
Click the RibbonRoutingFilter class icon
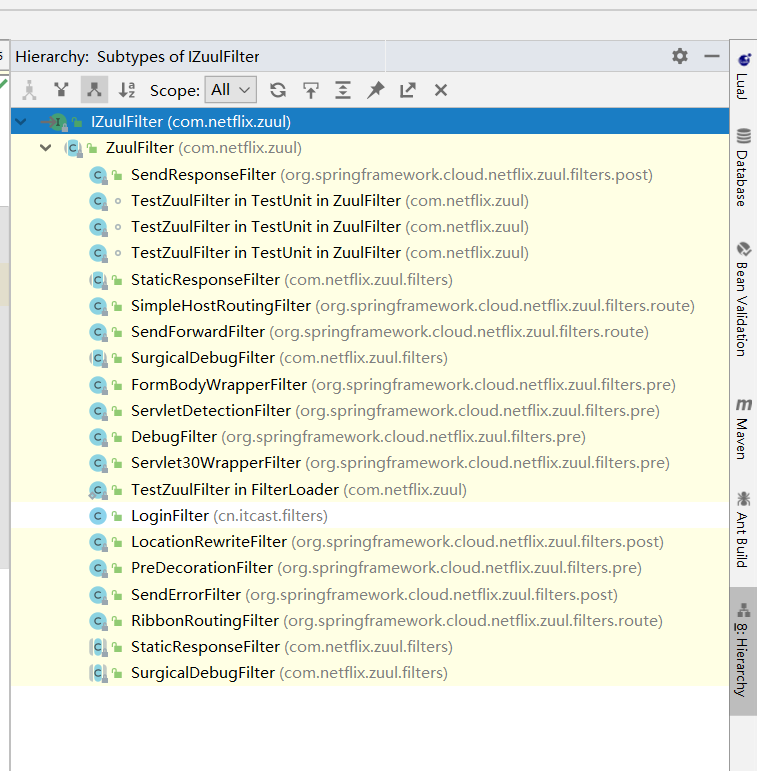click(98, 621)
